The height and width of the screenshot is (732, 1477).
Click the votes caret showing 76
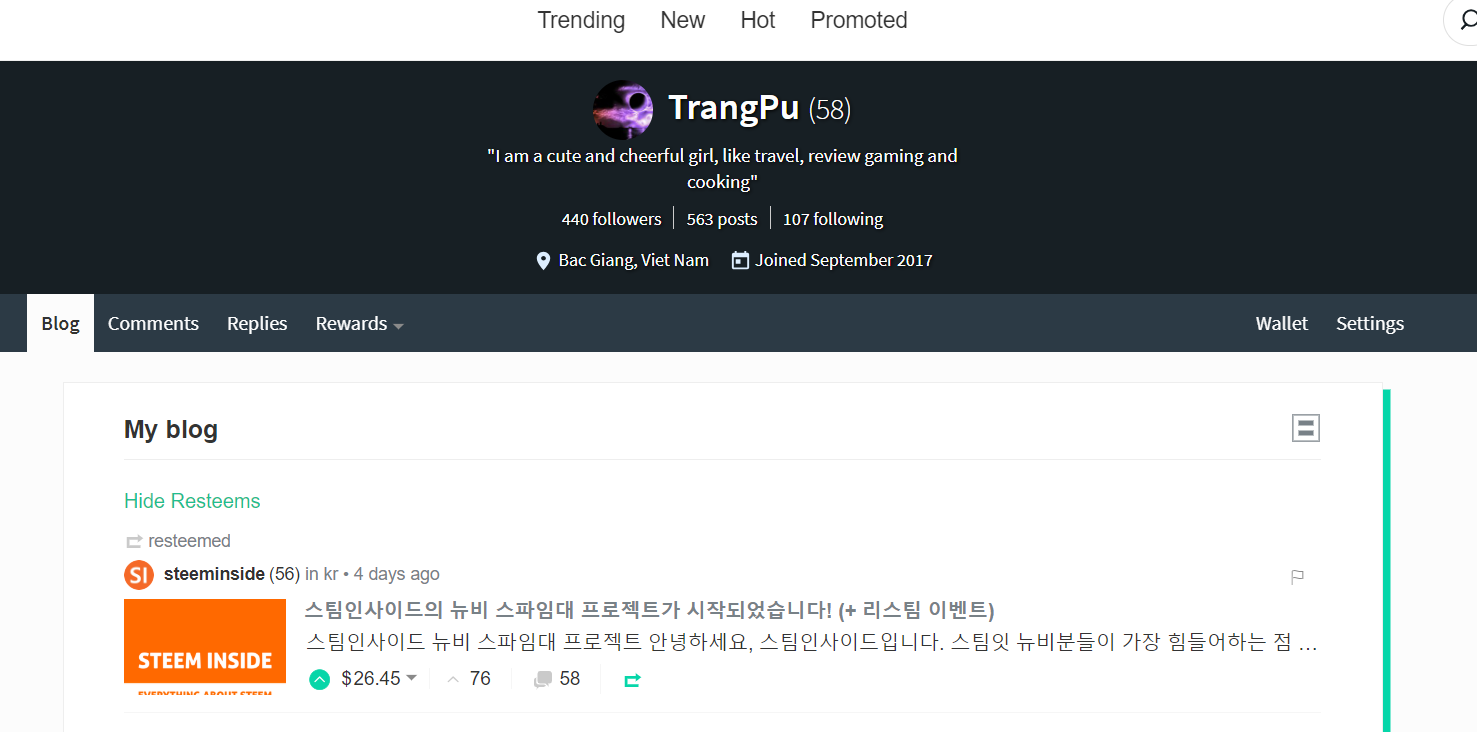click(x=453, y=680)
